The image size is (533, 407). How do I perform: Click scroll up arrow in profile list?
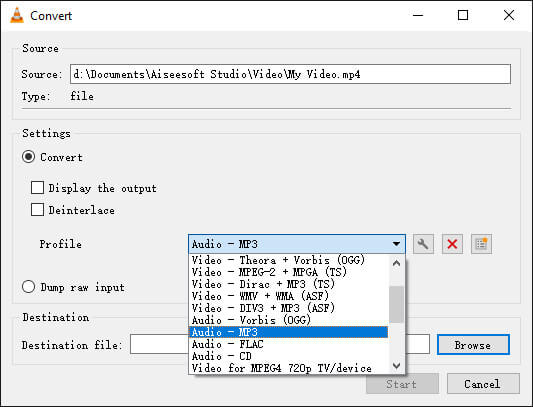(x=396, y=263)
